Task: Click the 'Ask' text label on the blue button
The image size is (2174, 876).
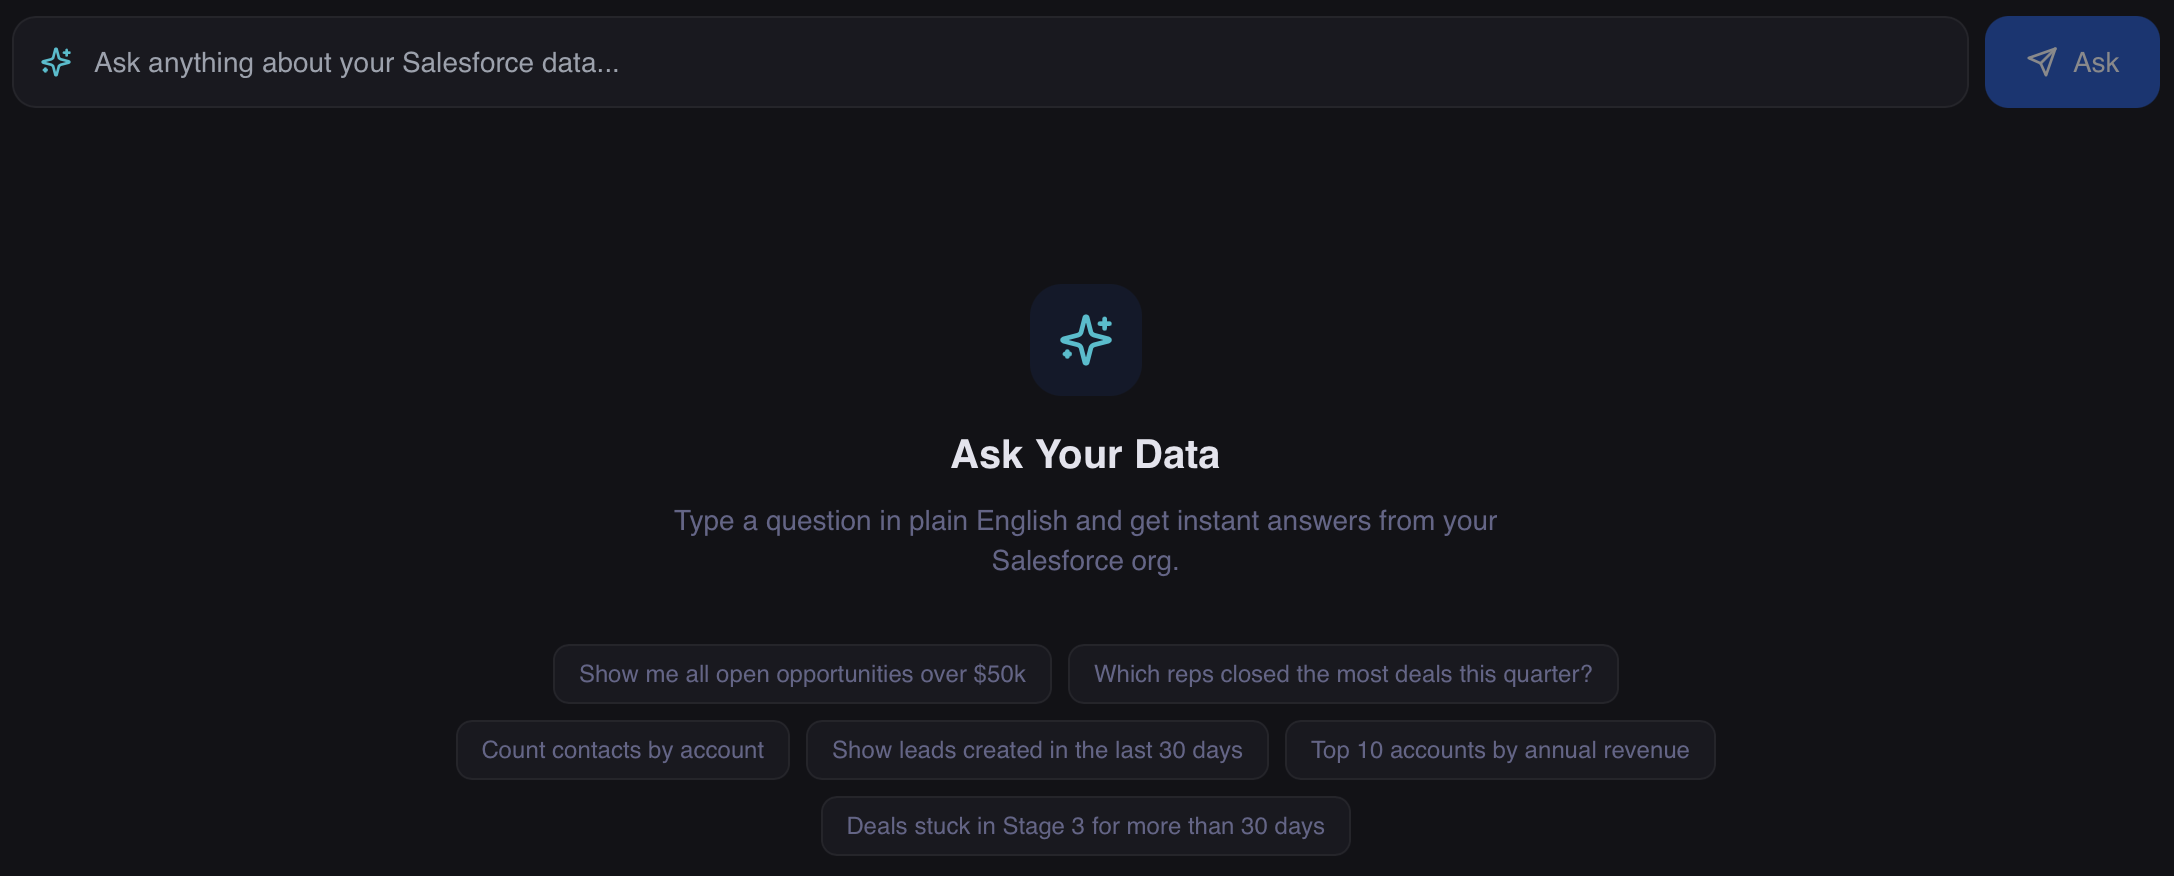Action: click(2096, 62)
